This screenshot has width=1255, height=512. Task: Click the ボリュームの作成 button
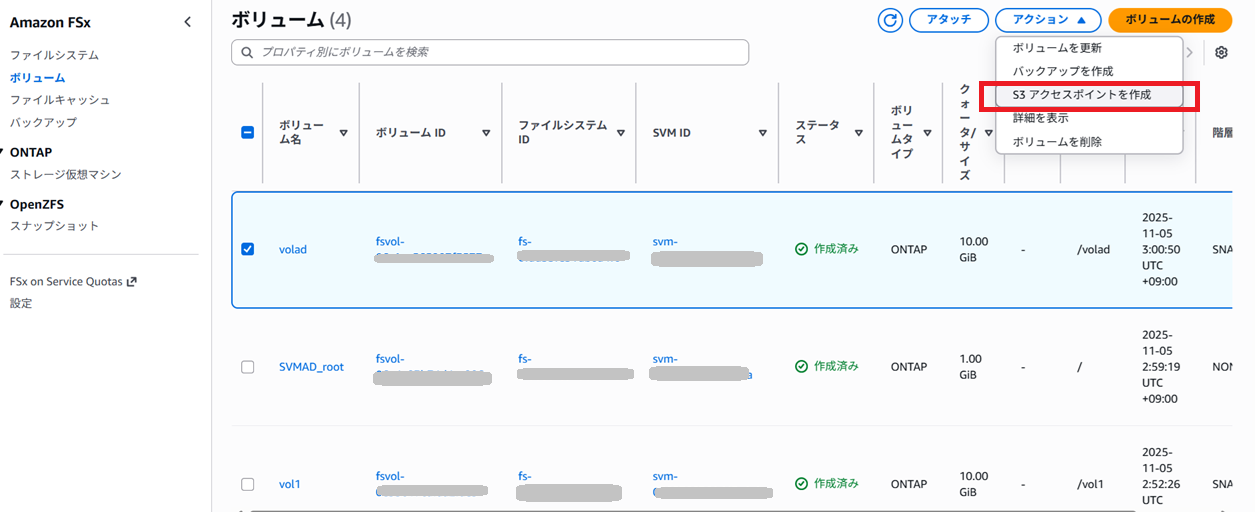[1170, 20]
